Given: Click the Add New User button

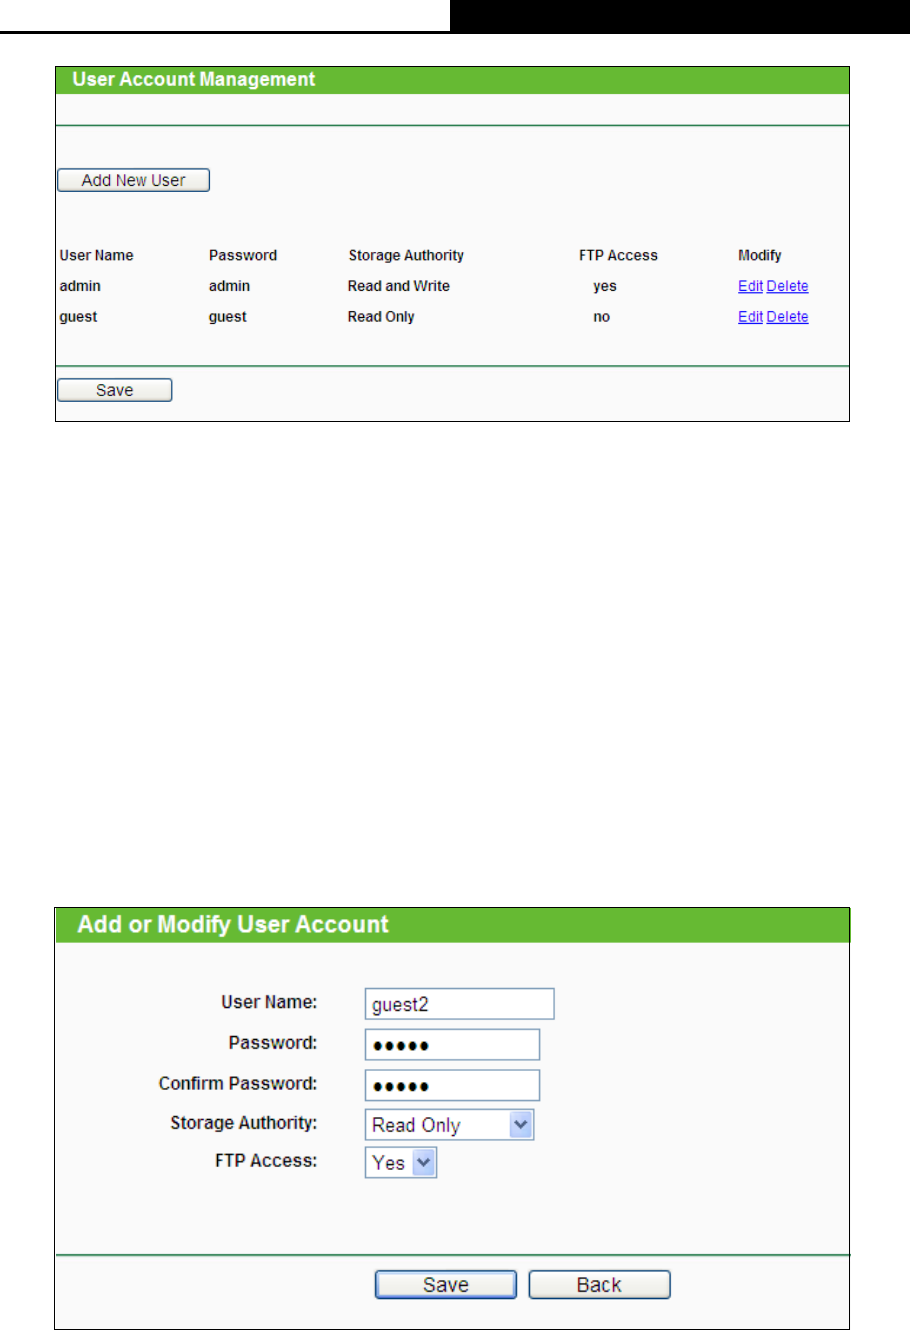Looking at the screenshot, I should [x=133, y=180].
